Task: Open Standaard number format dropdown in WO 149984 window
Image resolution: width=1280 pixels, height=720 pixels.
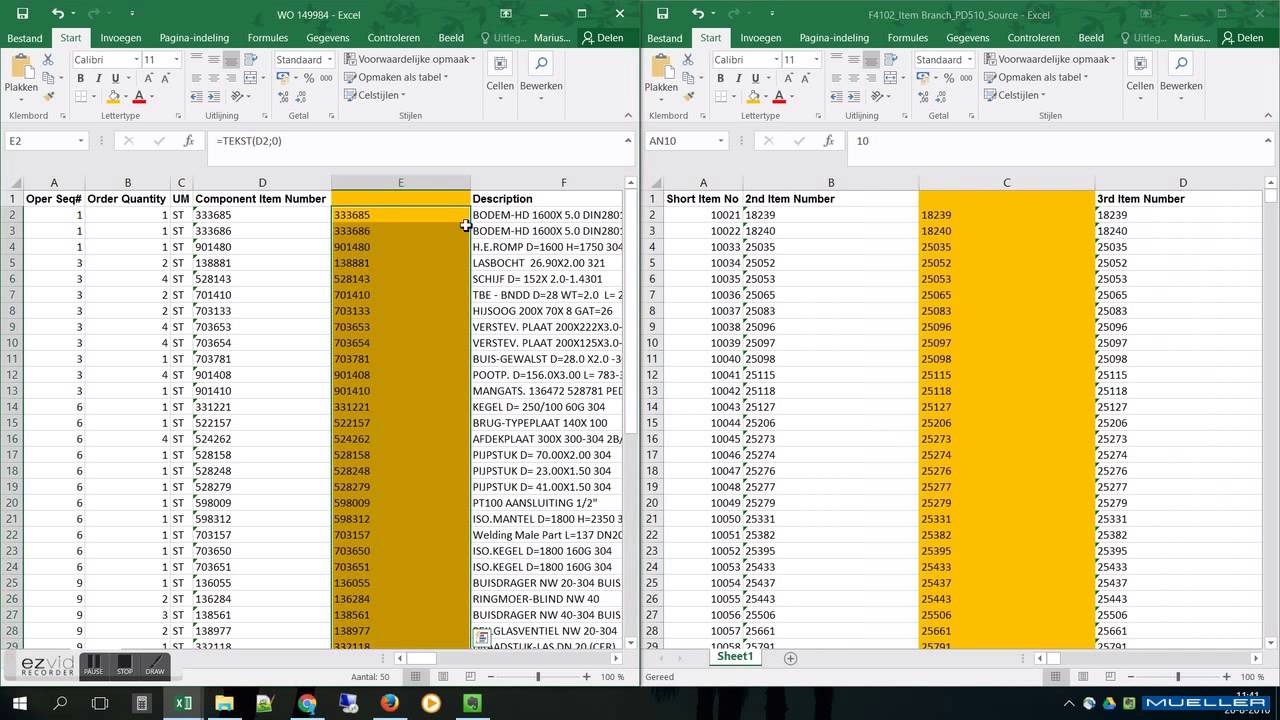Action: [329, 60]
